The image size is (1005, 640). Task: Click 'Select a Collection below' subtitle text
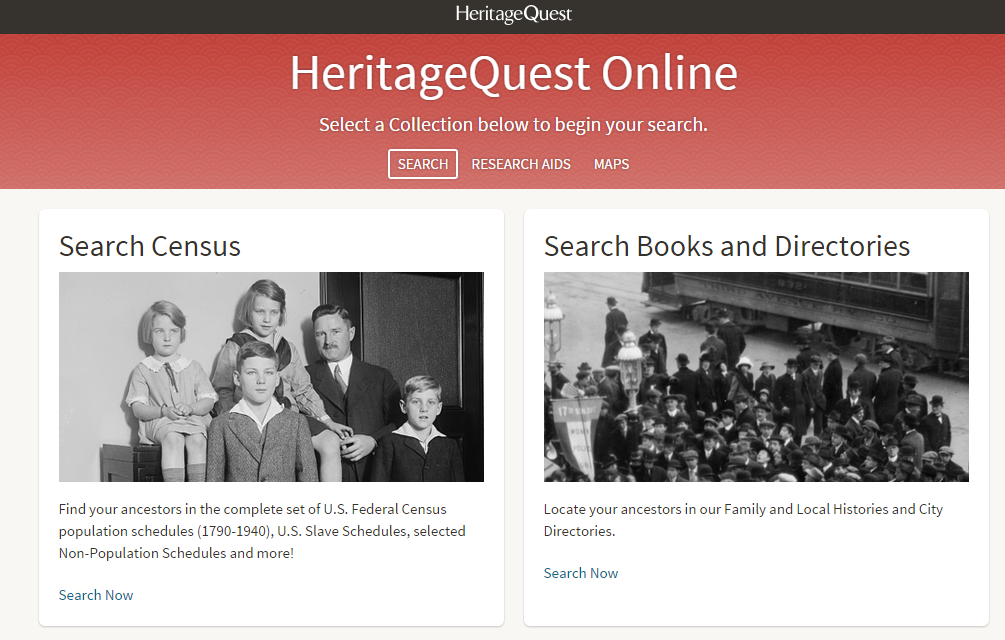point(513,124)
